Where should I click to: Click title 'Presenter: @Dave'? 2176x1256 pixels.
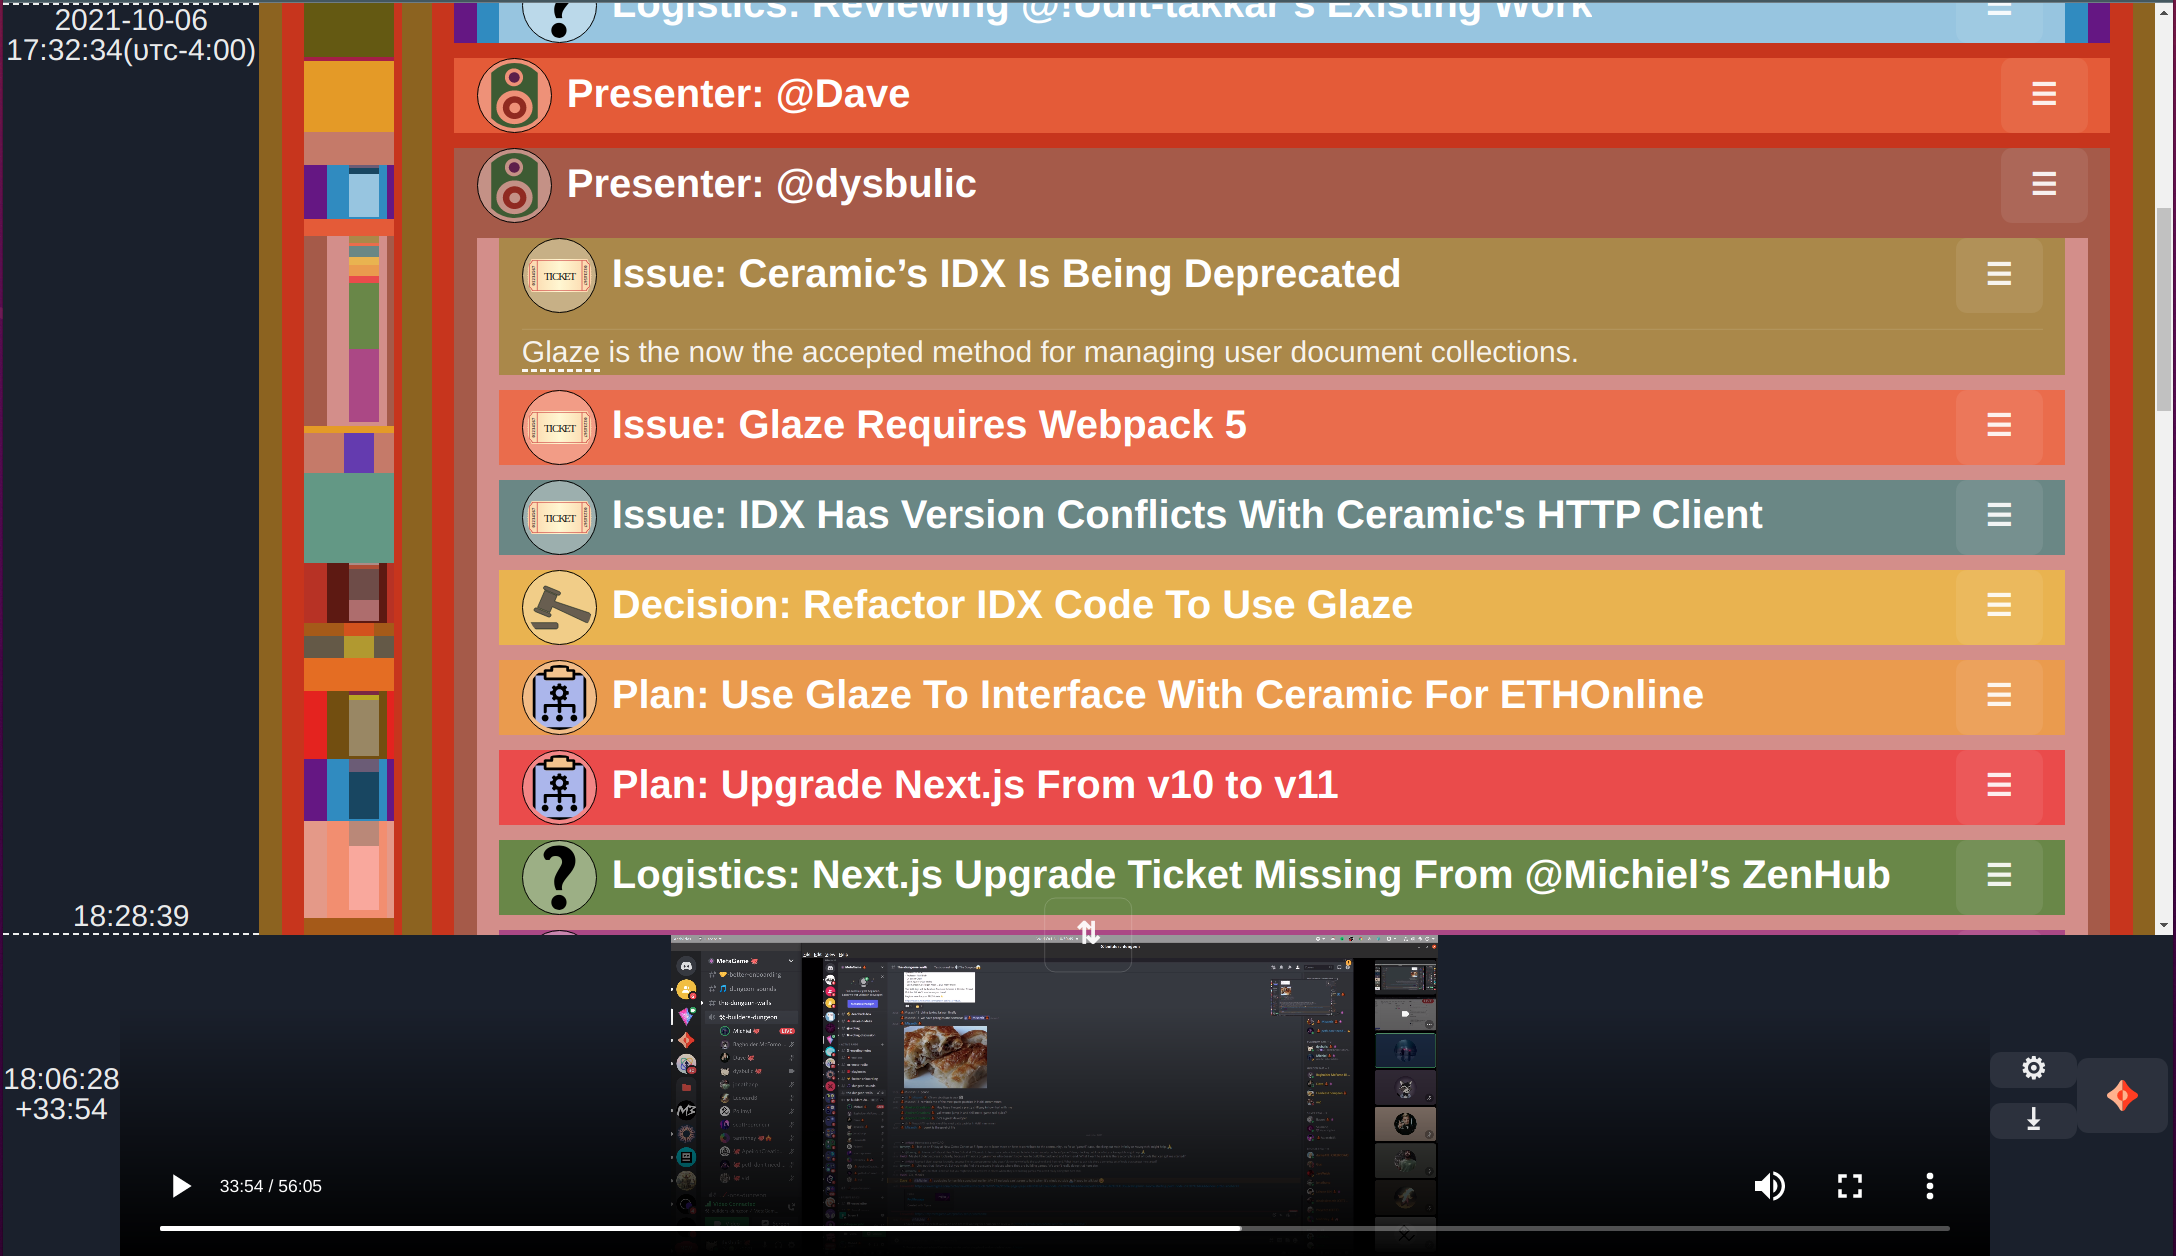pos(738,94)
